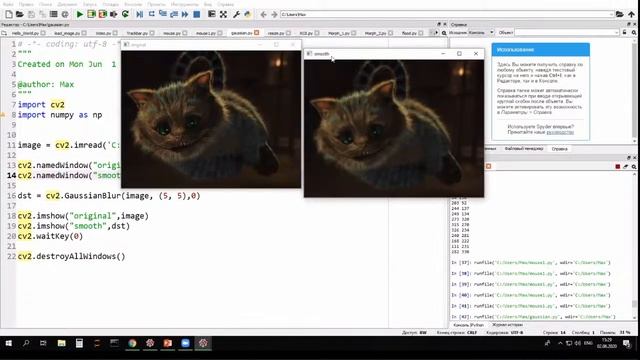Switch to the IPython console tab
The image size is (640, 360).
tap(468, 325)
